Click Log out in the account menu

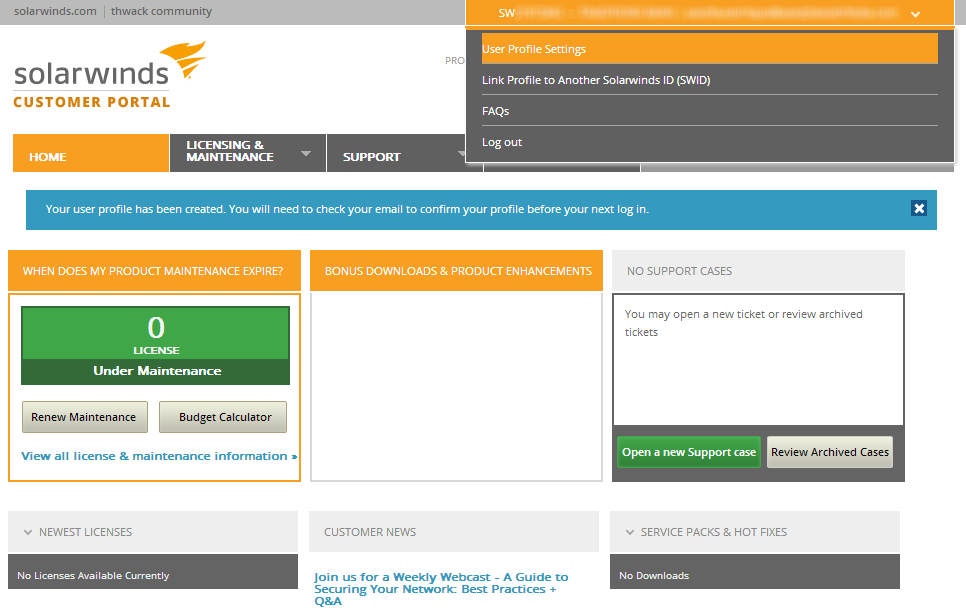(x=501, y=142)
